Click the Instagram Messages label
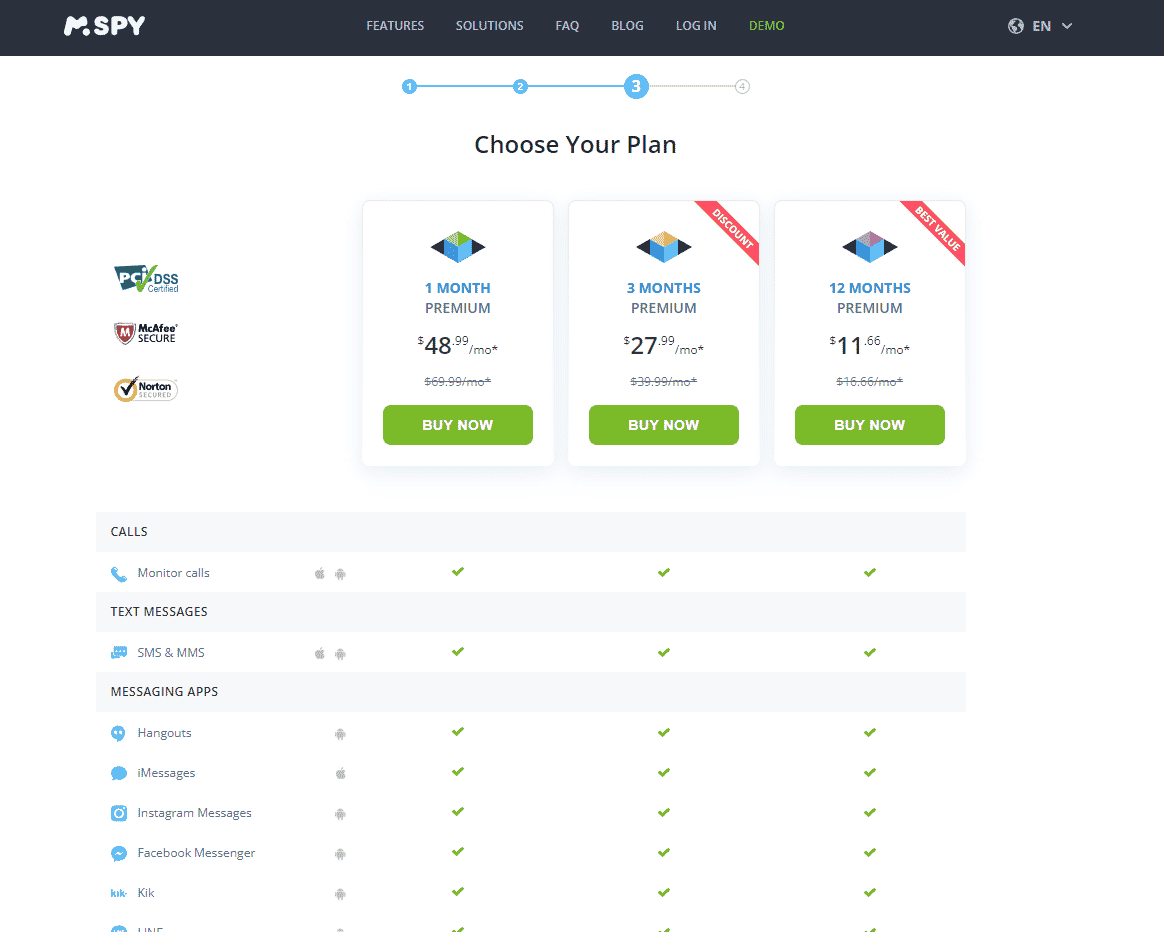This screenshot has width=1164, height=932. [x=194, y=813]
